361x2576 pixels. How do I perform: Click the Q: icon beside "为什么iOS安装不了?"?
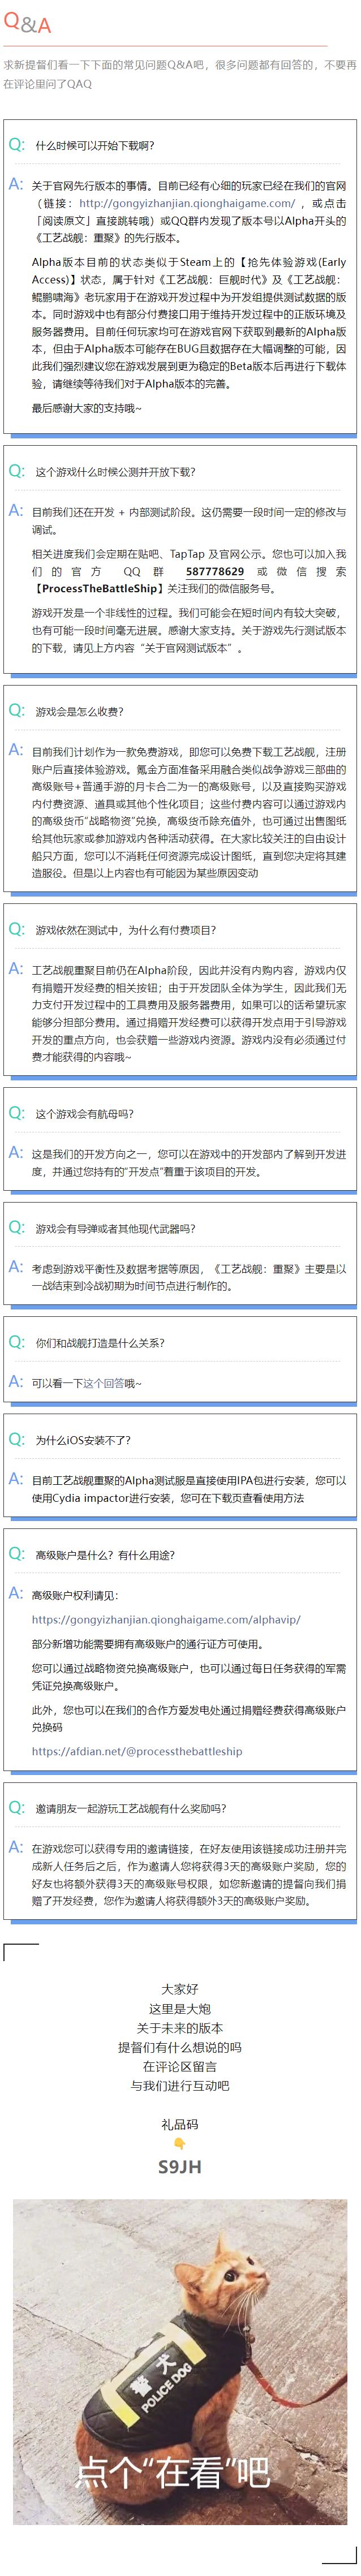[16, 1439]
